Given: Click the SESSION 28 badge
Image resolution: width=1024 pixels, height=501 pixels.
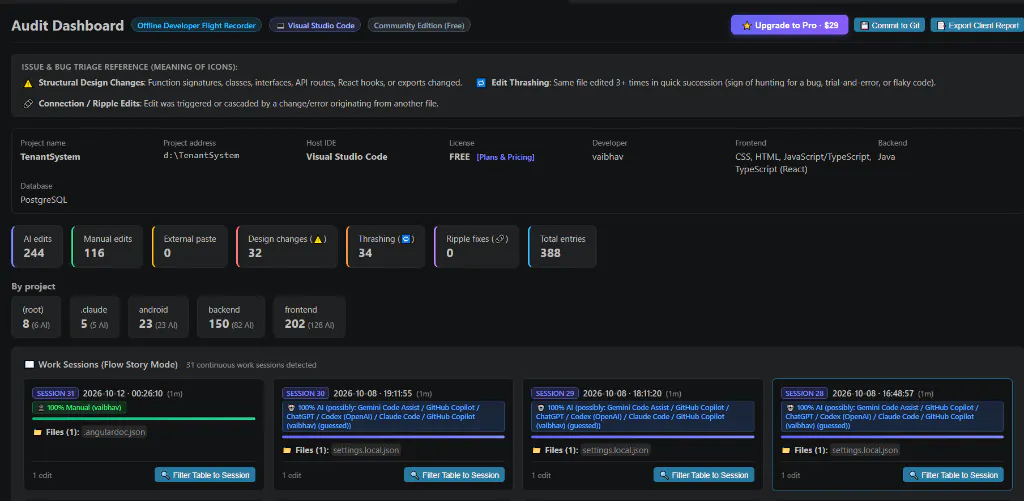Looking at the screenshot, I should click(x=805, y=393).
